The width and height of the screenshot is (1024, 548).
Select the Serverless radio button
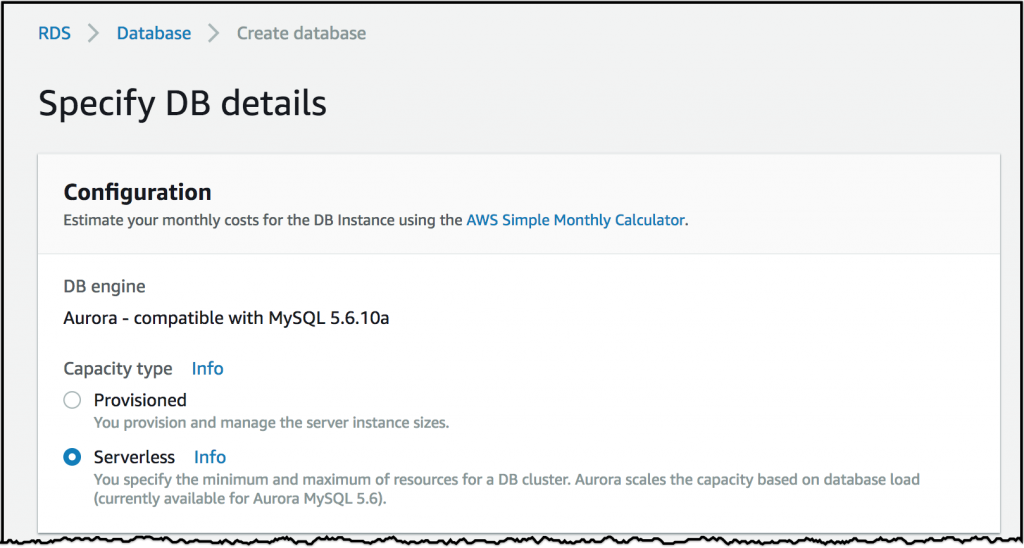pos(72,457)
